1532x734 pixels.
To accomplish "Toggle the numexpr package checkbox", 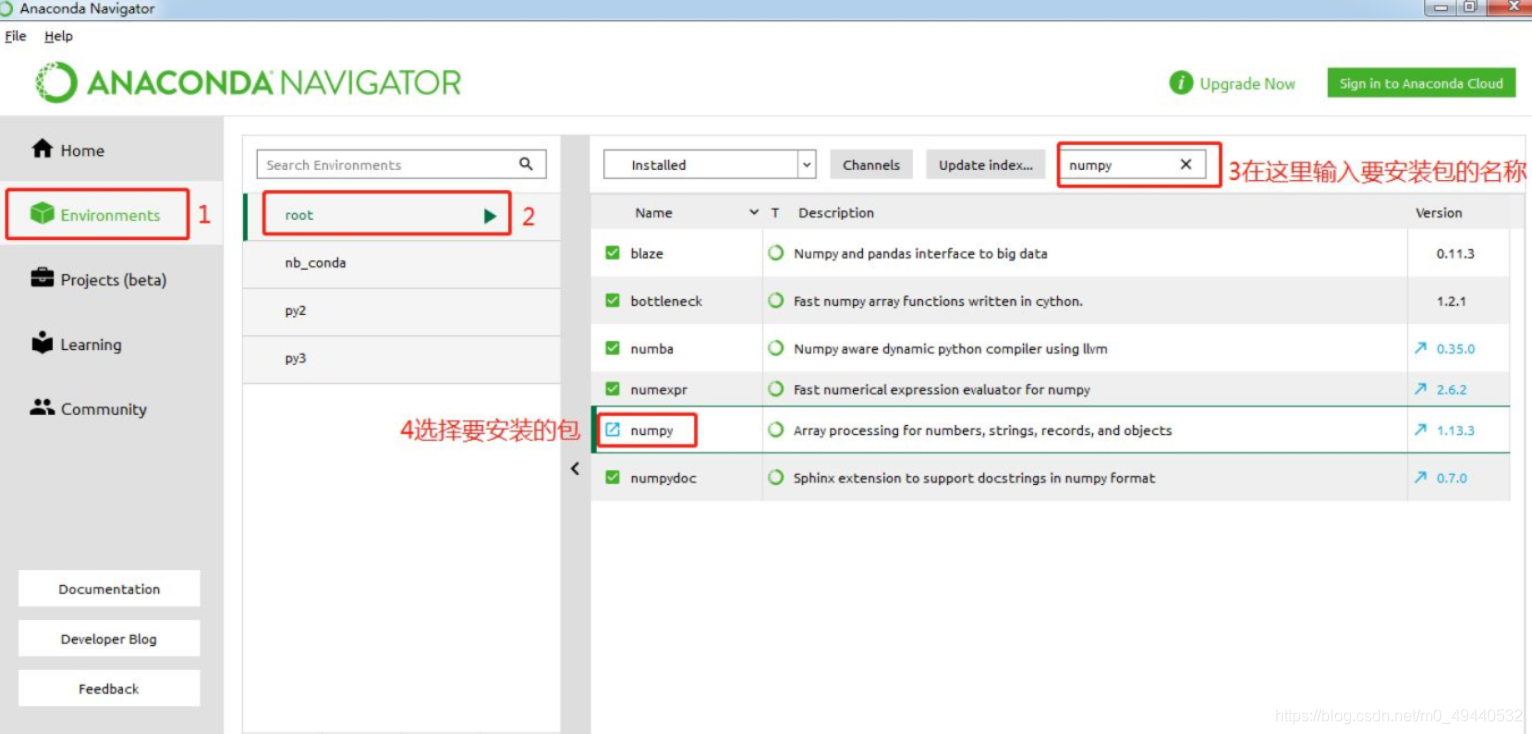I will (613, 389).
